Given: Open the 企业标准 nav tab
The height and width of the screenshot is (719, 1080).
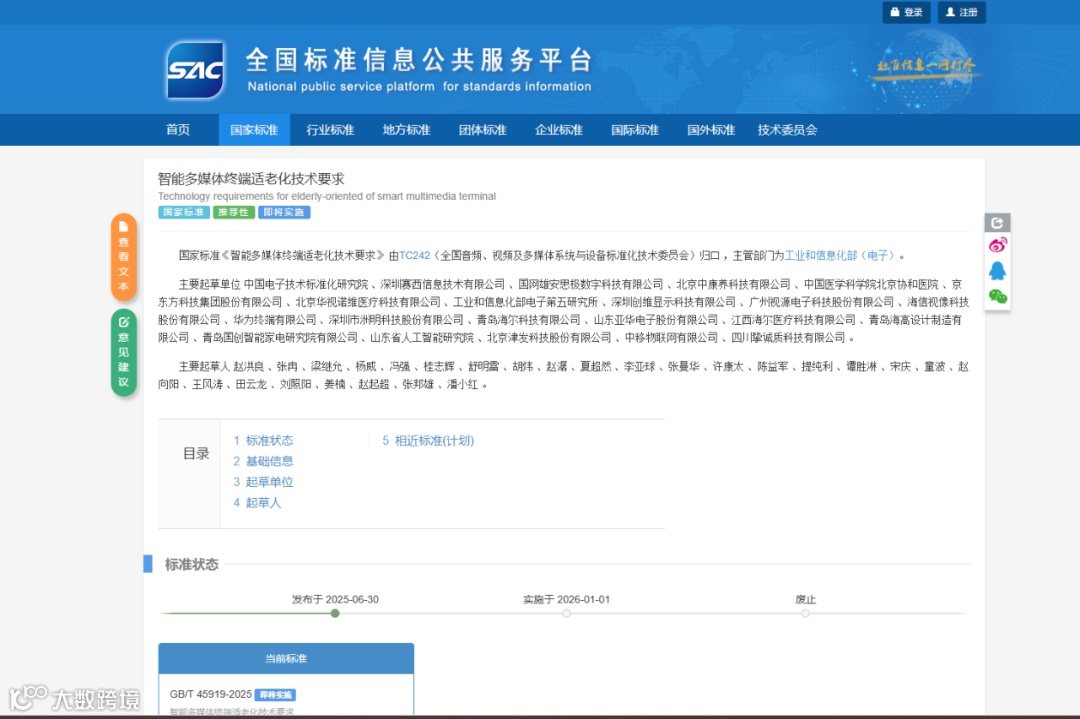Looking at the screenshot, I should point(559,129).
